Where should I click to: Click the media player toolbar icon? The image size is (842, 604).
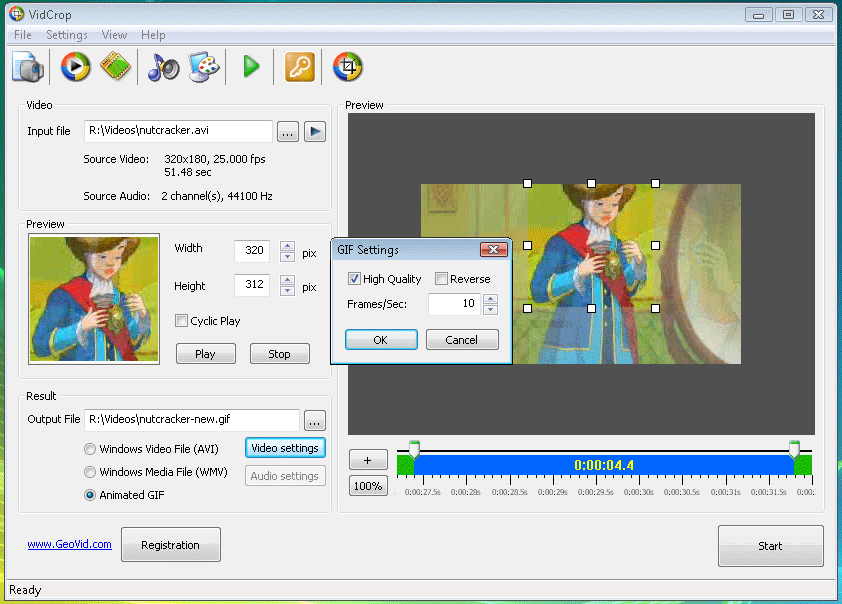75,67
